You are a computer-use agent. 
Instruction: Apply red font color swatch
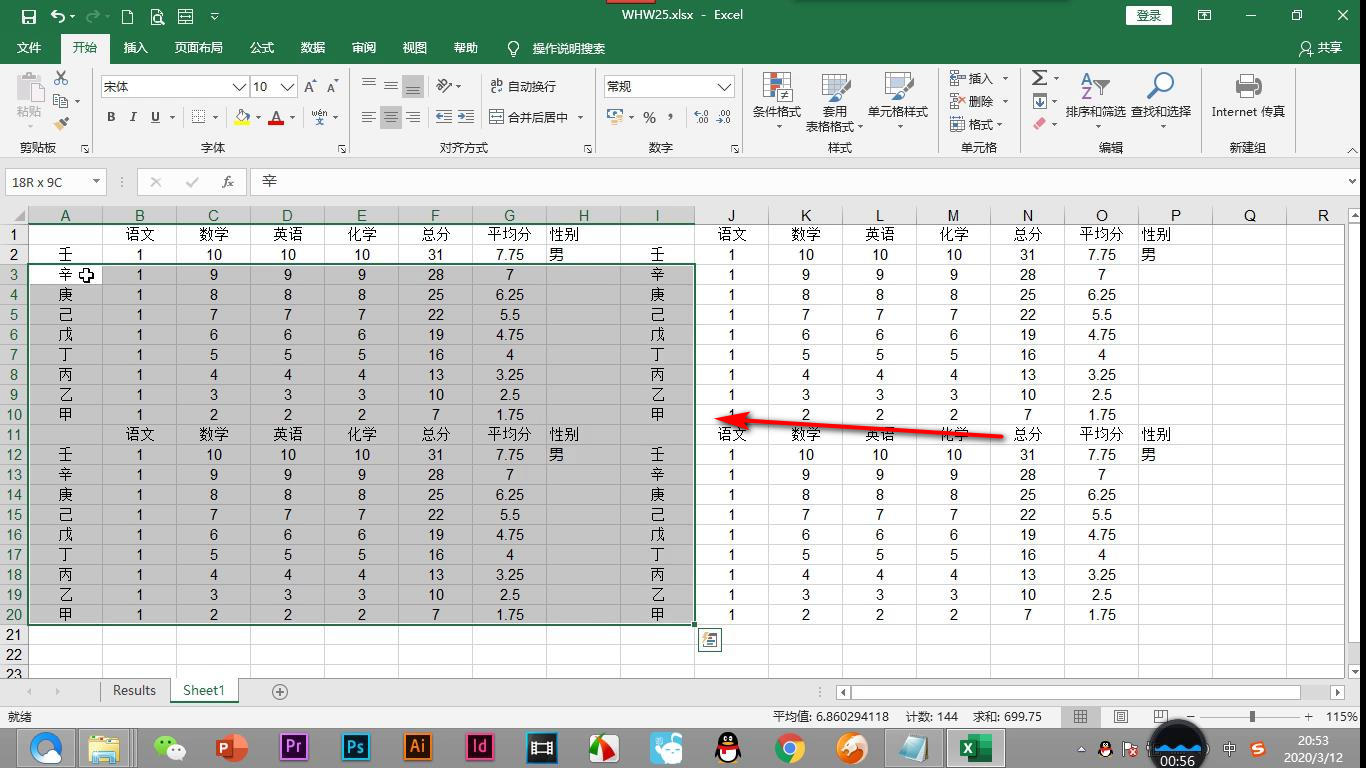(x=276, y=117)
